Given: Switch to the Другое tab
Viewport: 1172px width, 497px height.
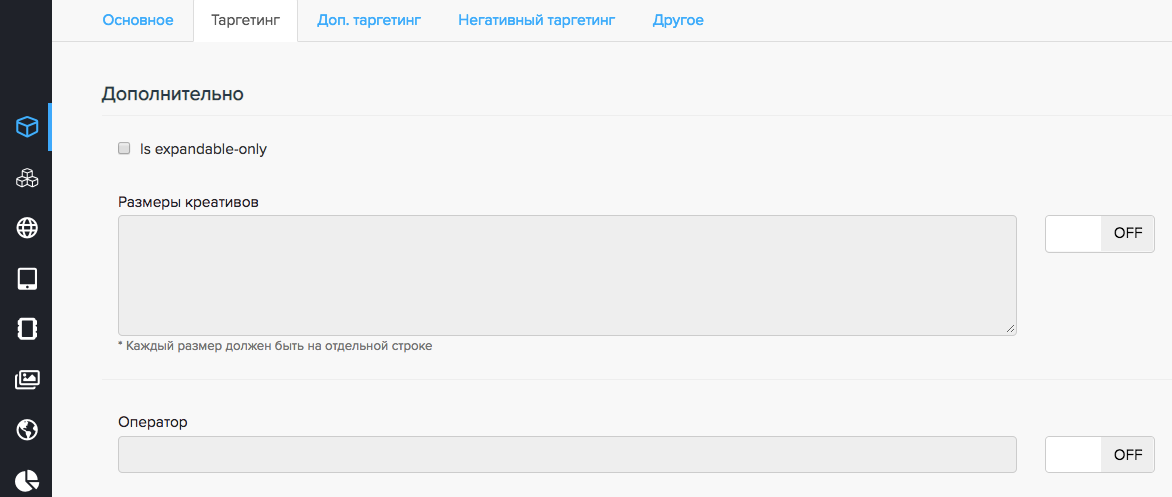Looking at the screenshot, I should pyautogui.click(x=678, y=20).
